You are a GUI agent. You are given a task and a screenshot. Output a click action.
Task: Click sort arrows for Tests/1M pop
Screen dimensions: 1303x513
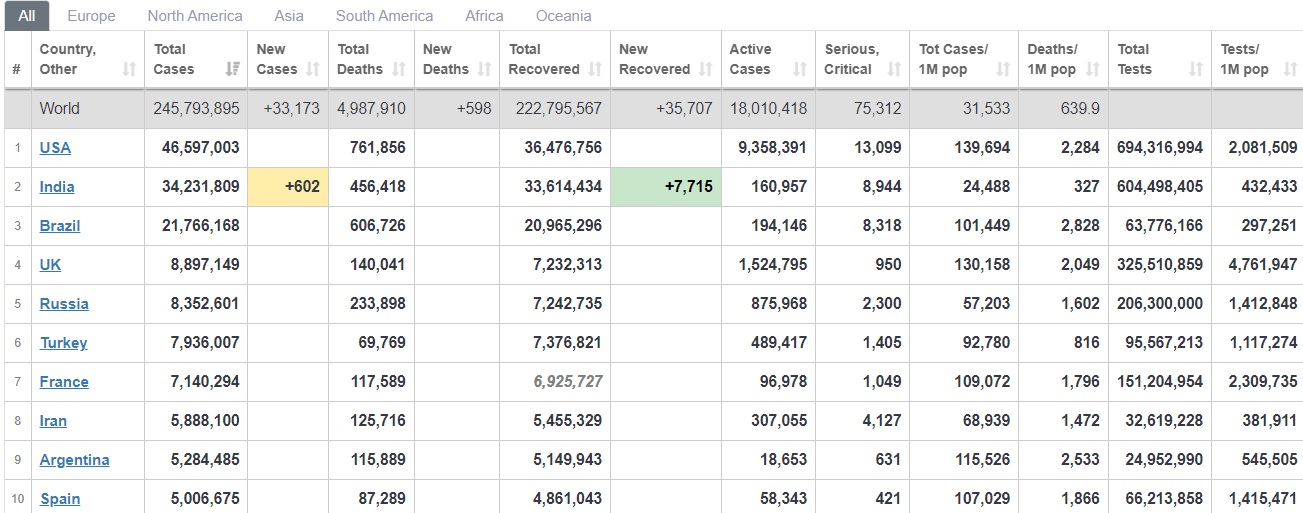pos(1288,69)
